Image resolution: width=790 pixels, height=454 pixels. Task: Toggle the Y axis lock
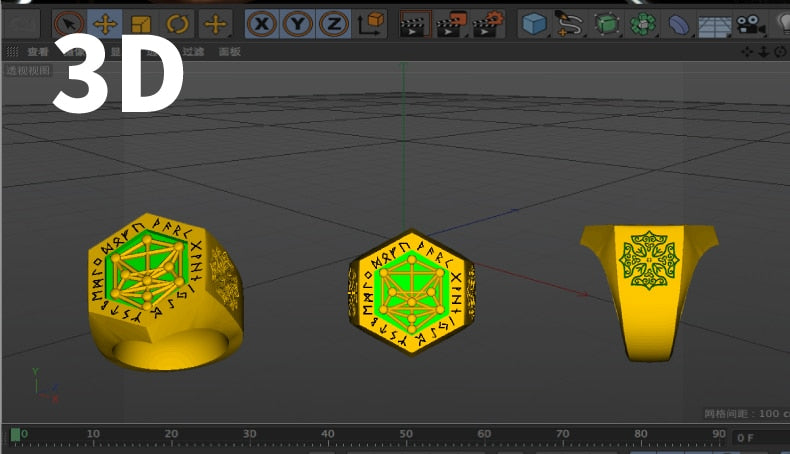point(298,24)
